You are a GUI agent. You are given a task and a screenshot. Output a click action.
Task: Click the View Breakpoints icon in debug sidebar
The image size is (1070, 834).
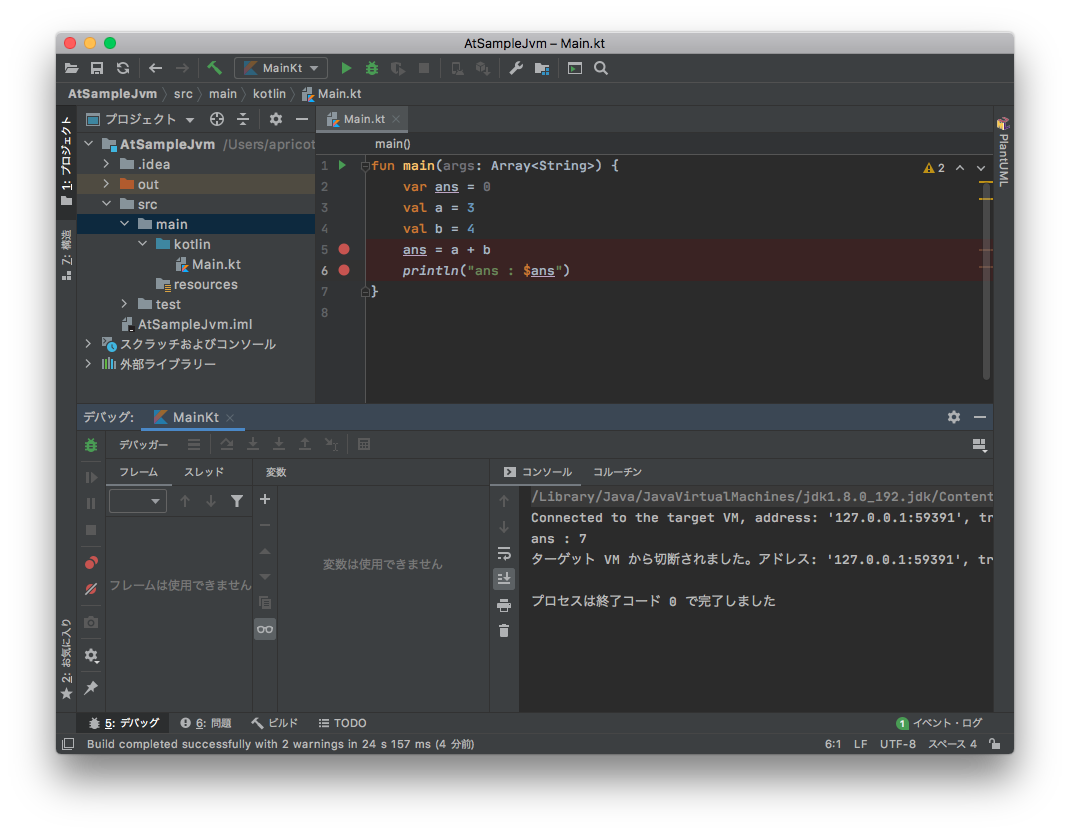(x=91, y=563)
